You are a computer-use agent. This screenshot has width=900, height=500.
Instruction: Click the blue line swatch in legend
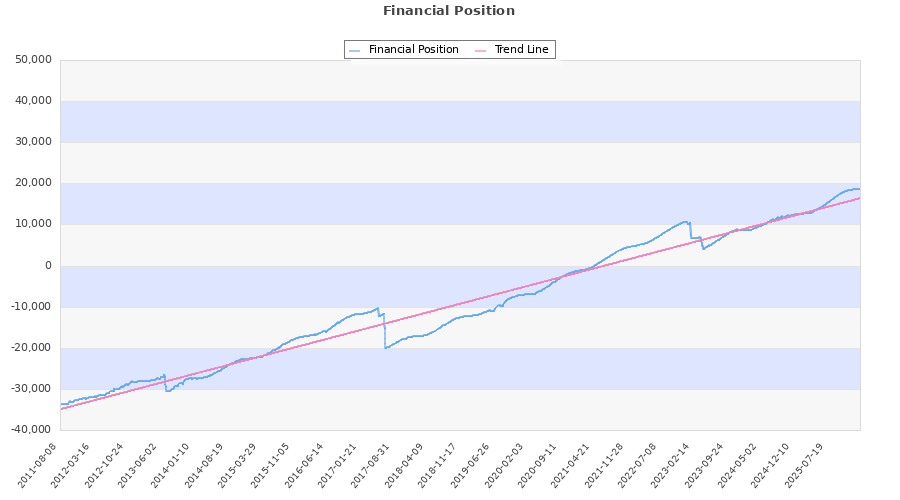pyautogui.click(x=356, y=50)
